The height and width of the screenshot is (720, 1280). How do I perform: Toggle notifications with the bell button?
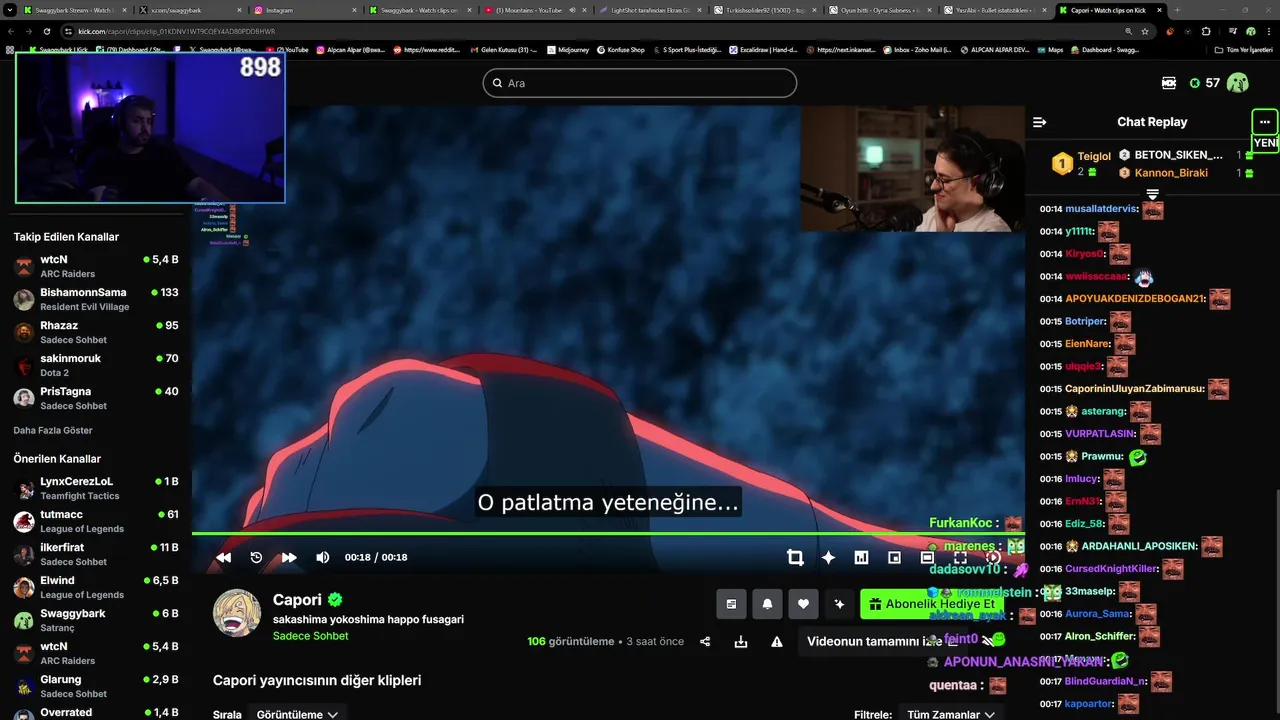[x=767, y=604]
